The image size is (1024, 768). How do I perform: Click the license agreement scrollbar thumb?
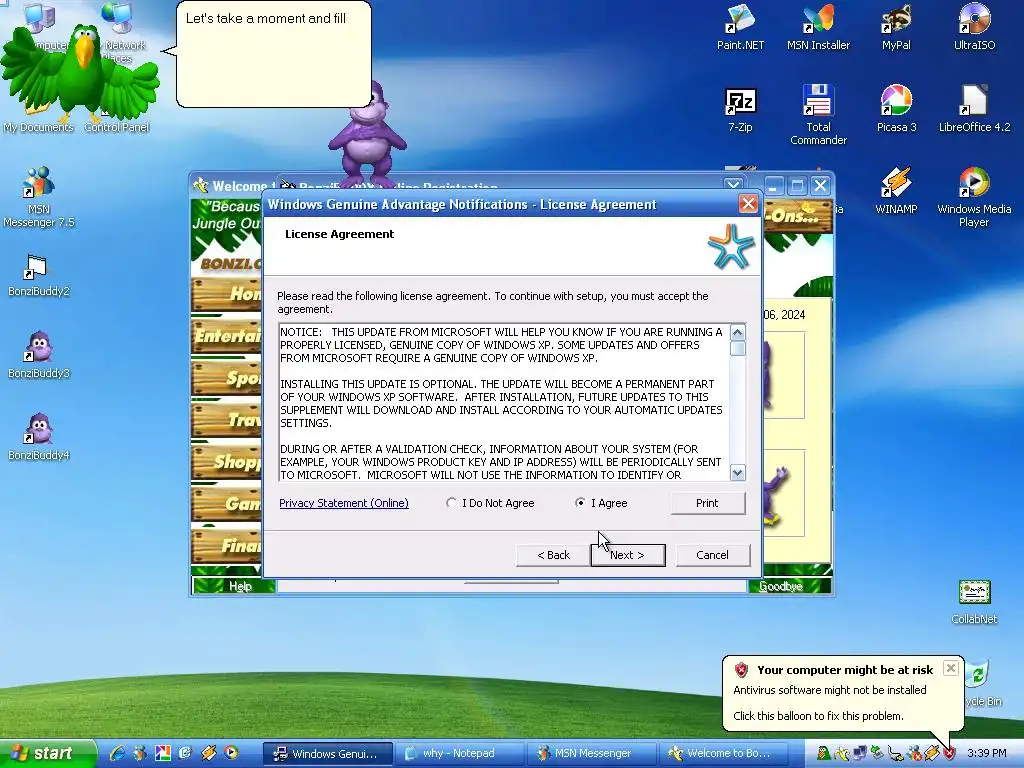(737, 348)
